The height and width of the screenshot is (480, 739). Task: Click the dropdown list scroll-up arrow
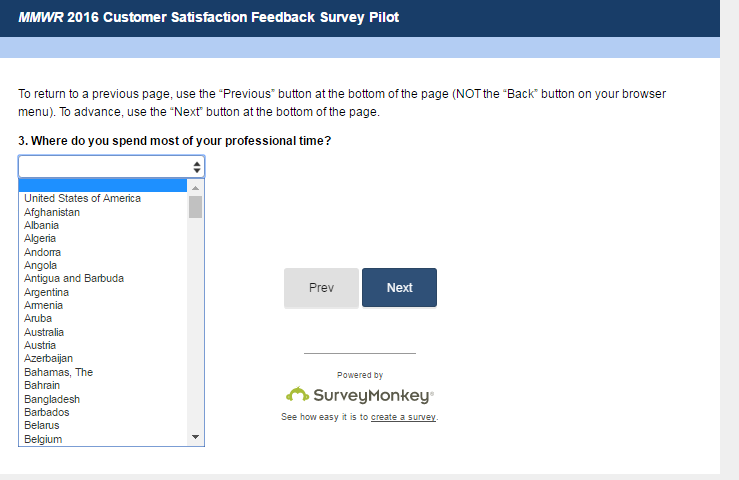point(195,188)
